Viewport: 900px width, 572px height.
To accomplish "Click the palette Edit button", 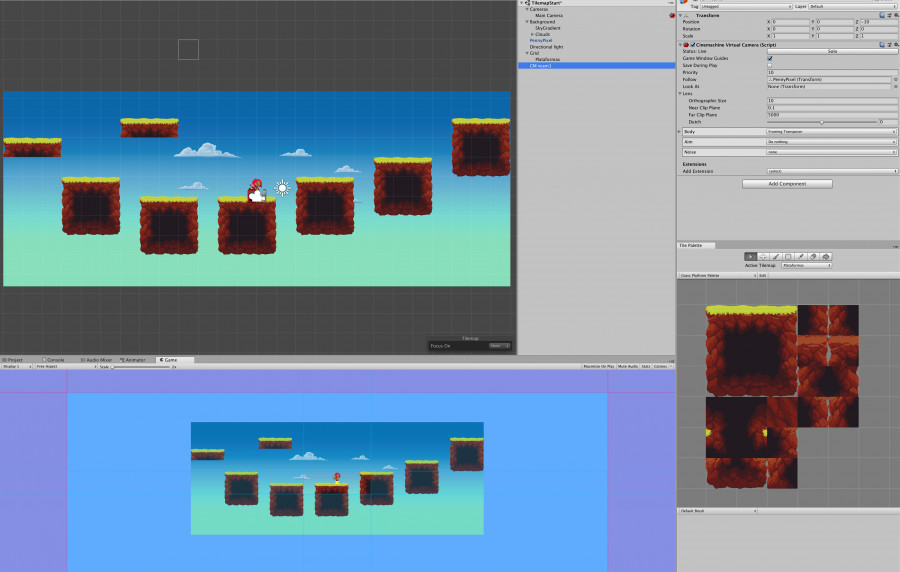I will (763, 275).
